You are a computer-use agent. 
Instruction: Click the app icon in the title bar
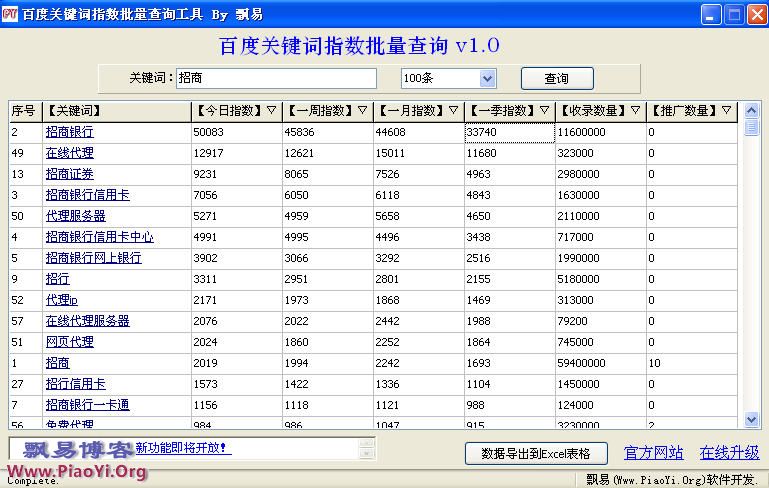coord(10,14)
